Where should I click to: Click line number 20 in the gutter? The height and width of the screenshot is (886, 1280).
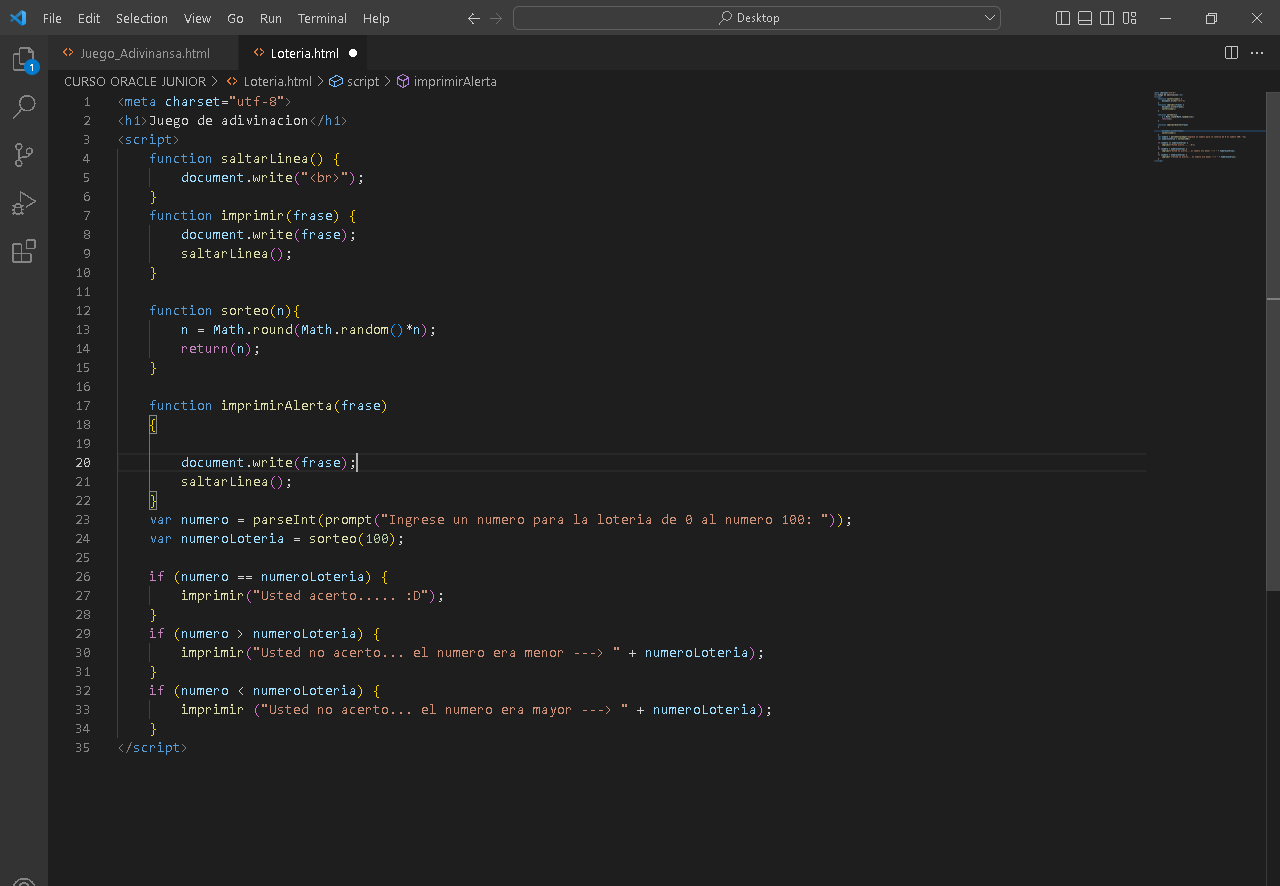[82, 462]
